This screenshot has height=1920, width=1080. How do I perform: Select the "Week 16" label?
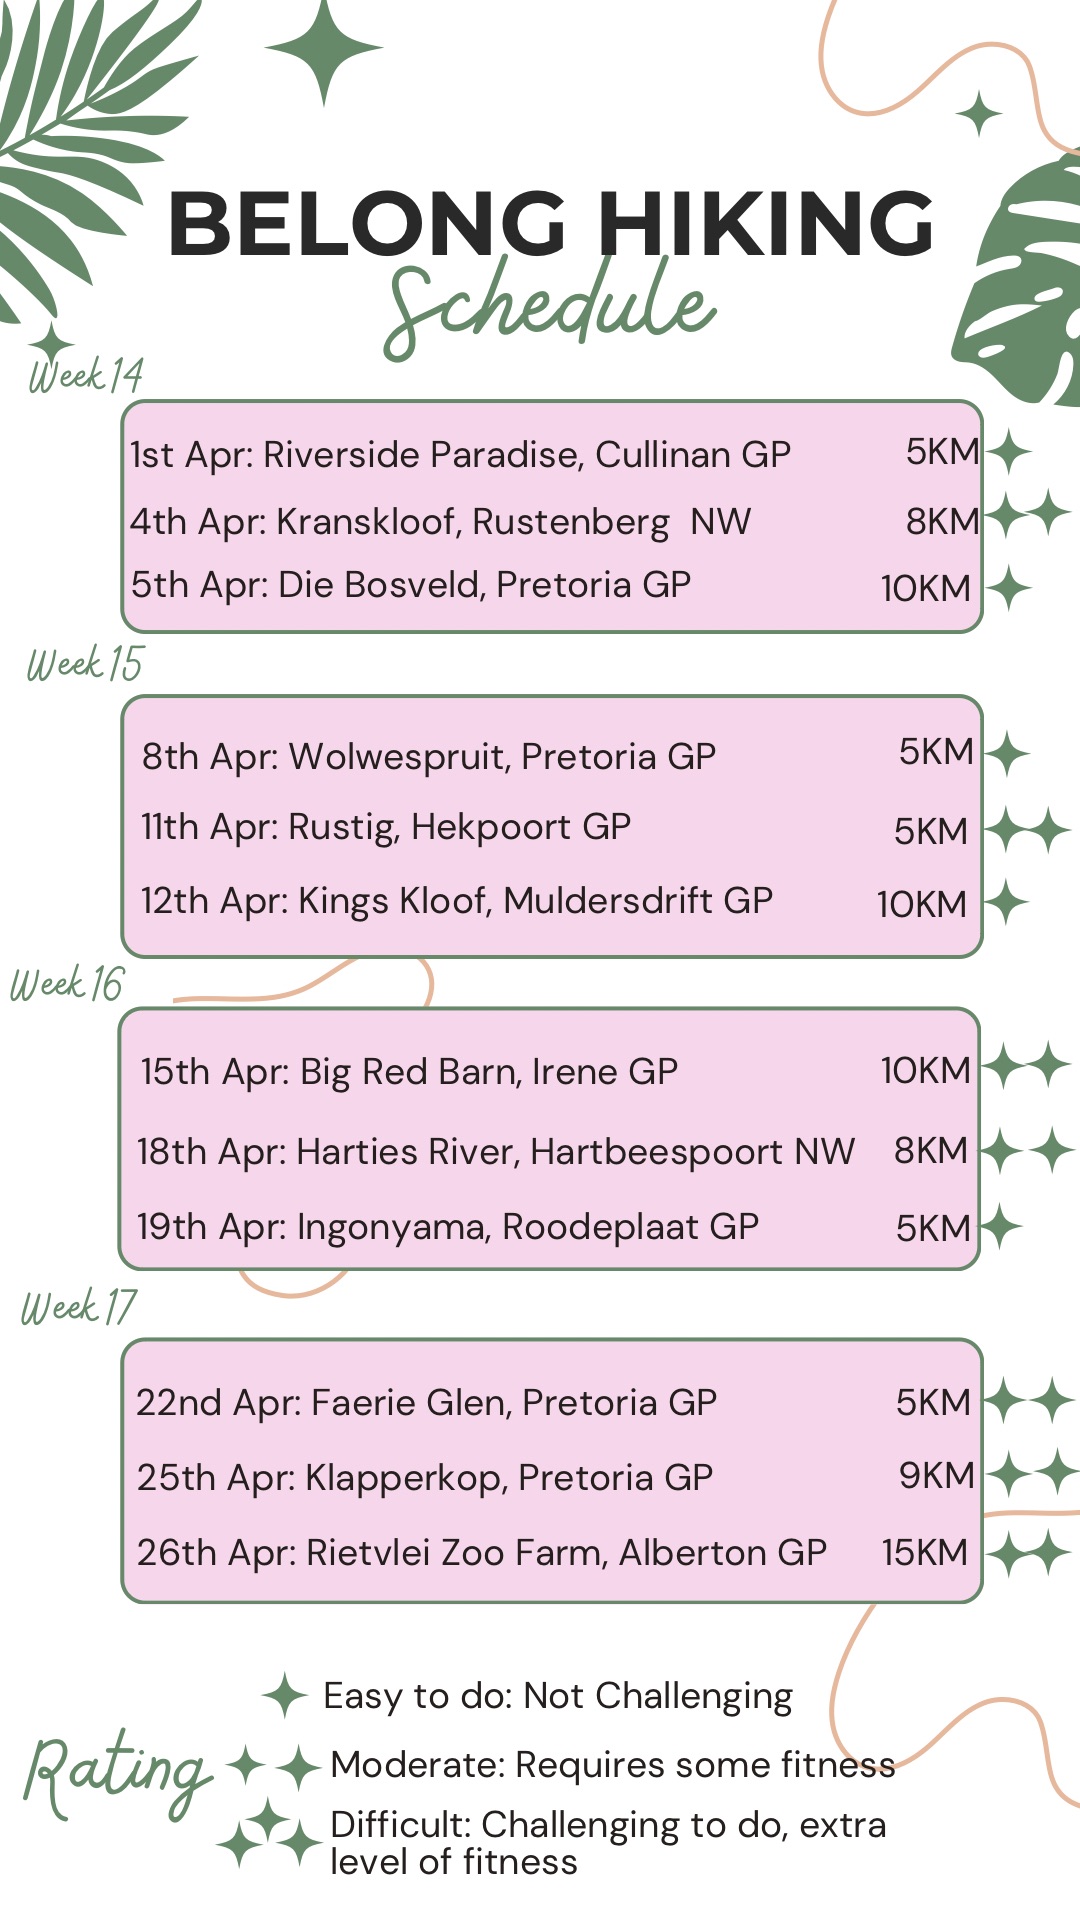[67, 985]
